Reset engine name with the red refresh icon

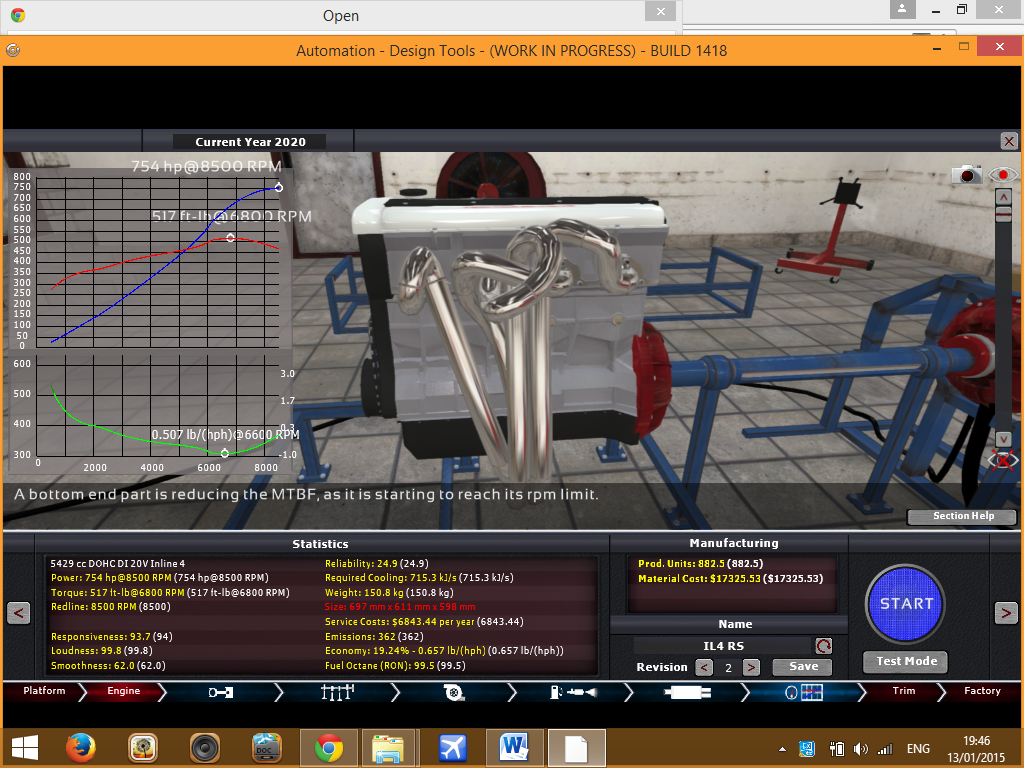point(824,646)
